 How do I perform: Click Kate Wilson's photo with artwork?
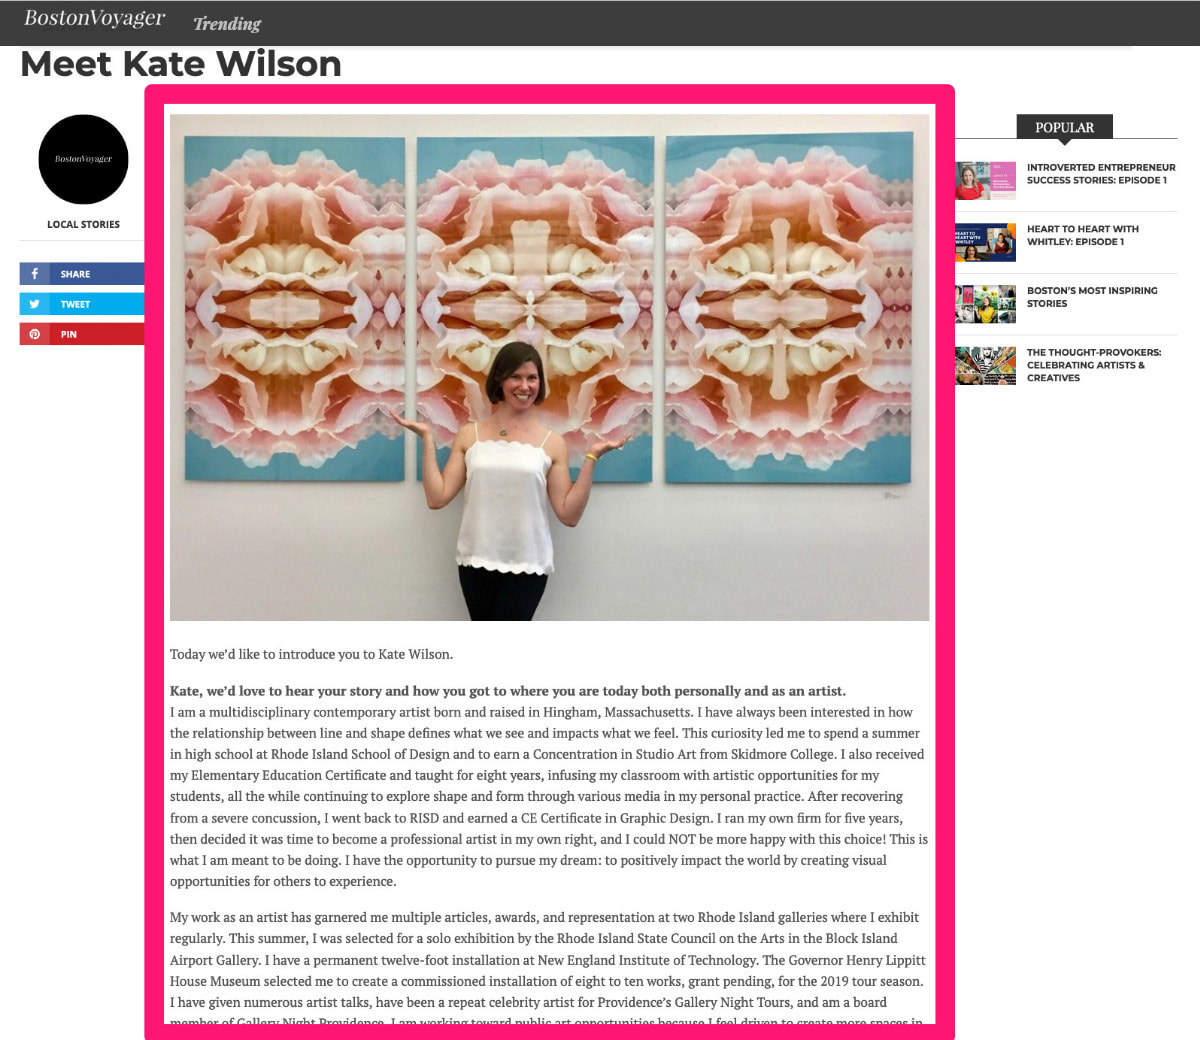549,367
